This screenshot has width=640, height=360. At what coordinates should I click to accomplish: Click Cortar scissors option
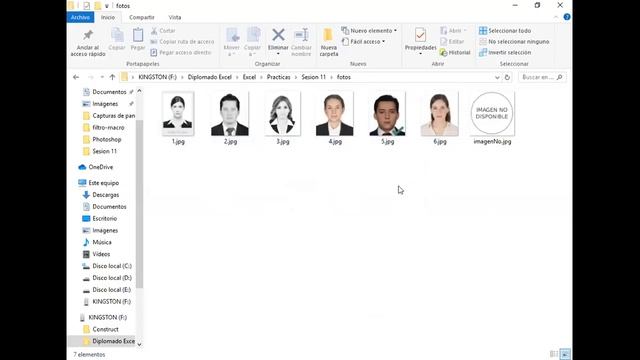[x=163, y=31]
